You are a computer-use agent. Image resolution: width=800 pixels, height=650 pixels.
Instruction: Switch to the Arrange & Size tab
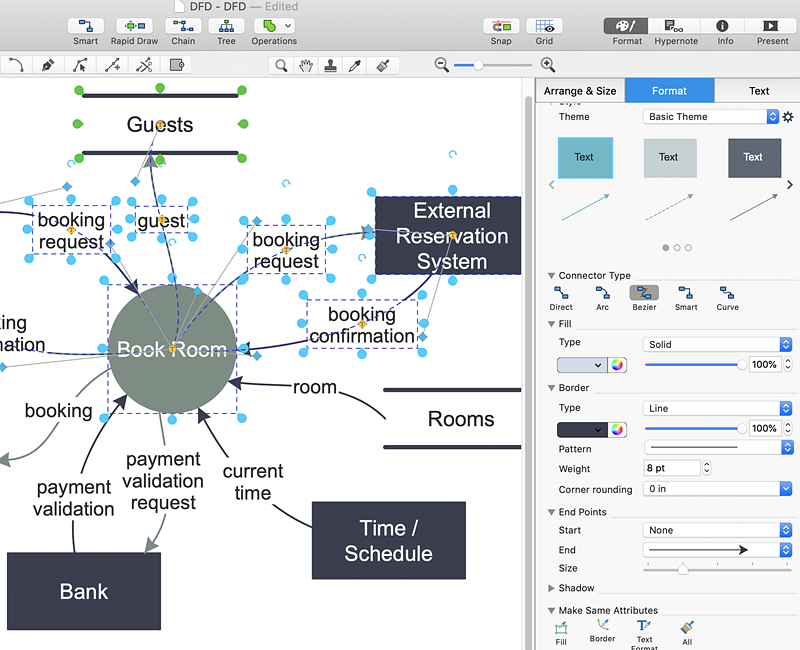[x=580, y=91]
